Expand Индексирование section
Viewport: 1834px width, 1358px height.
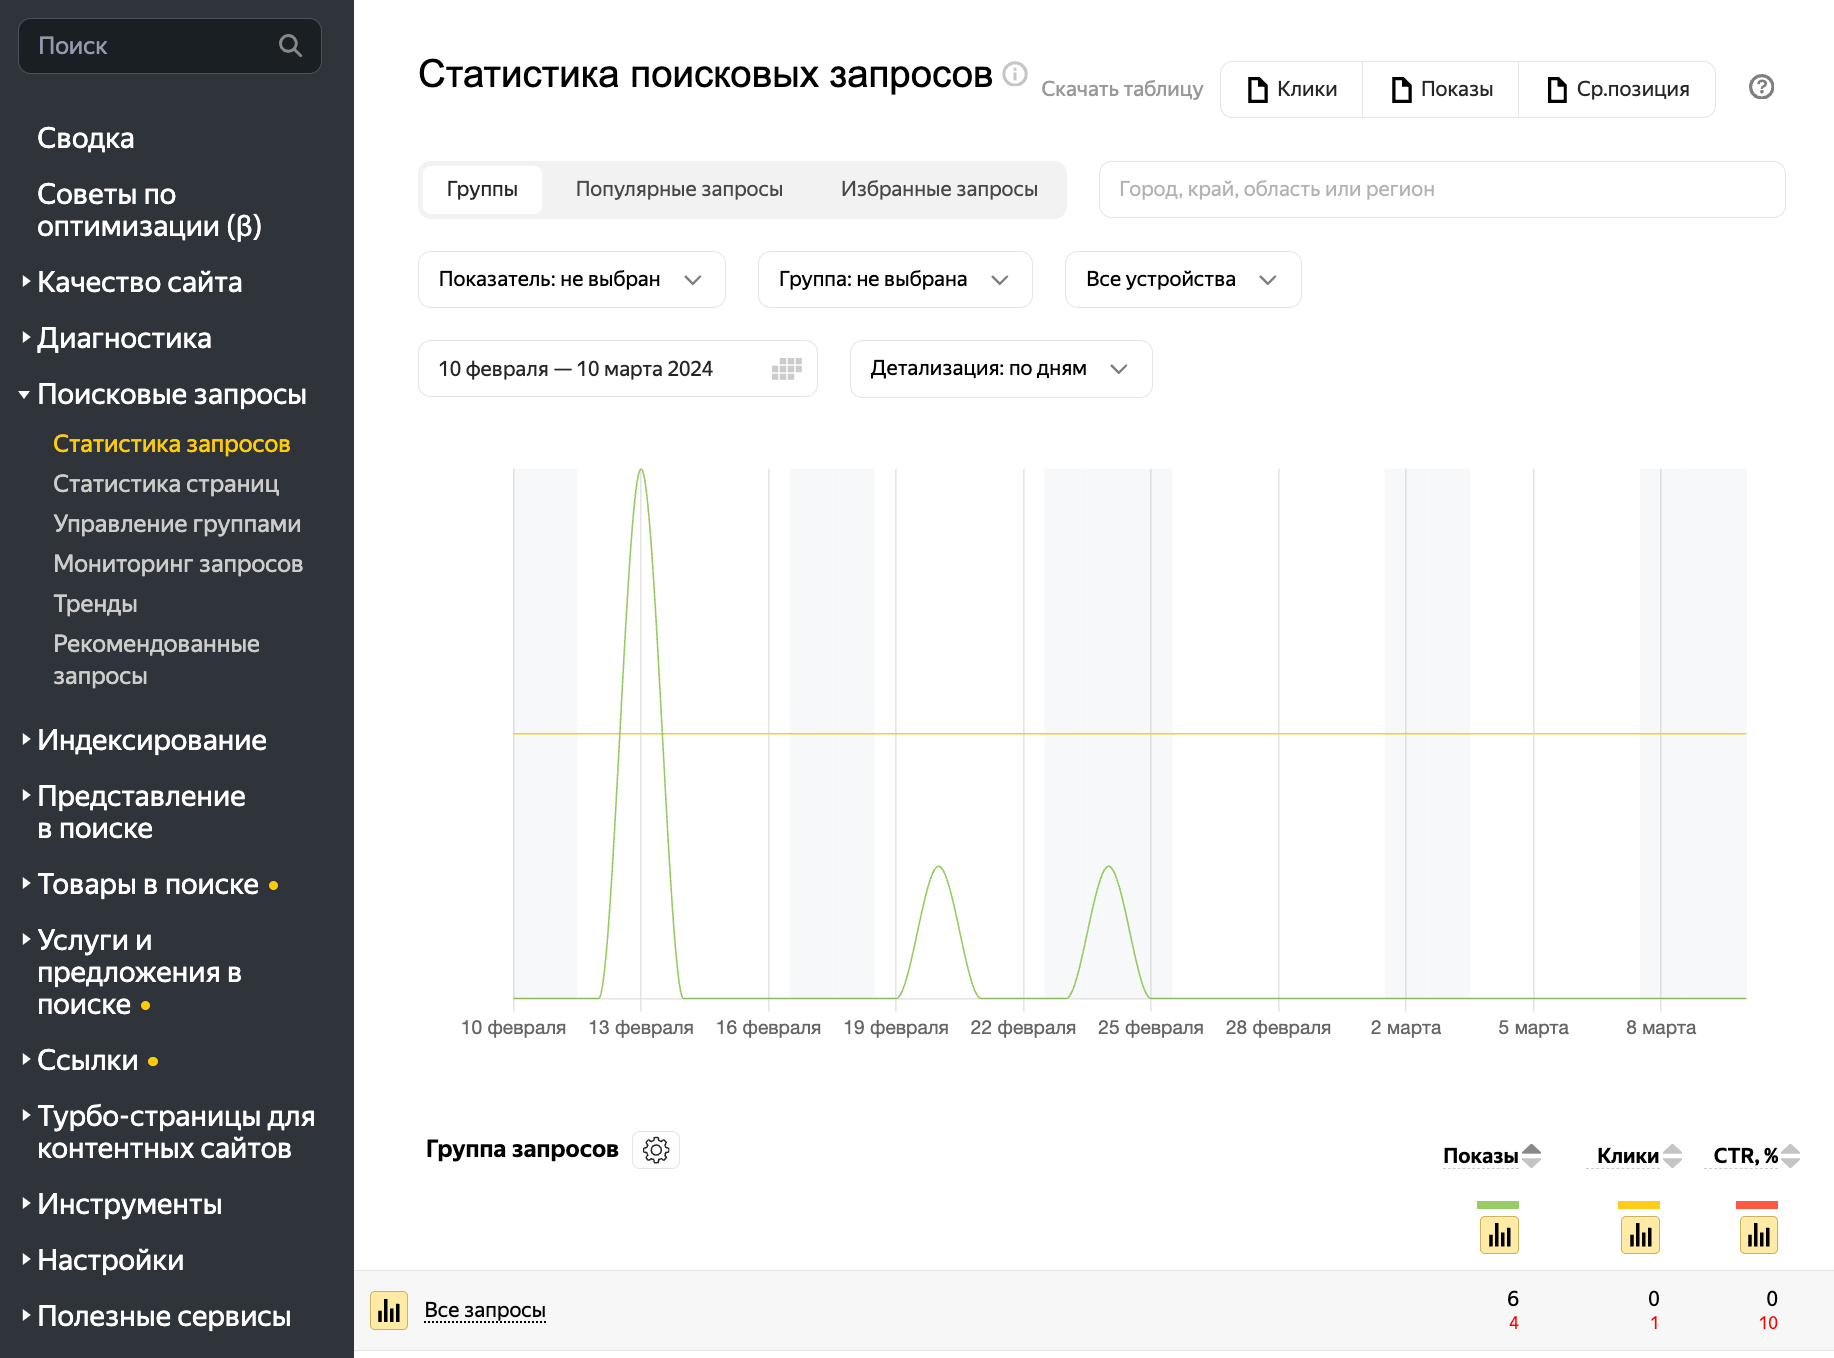coord(152,740)
